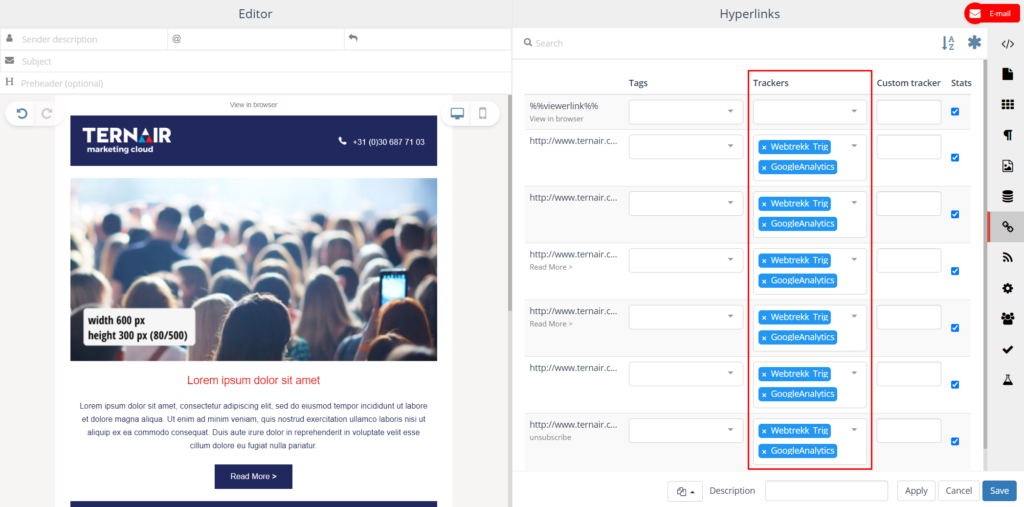Open the View in browser link in email
The width and height of the screenshot is (1024, 507).
[253, 105]
